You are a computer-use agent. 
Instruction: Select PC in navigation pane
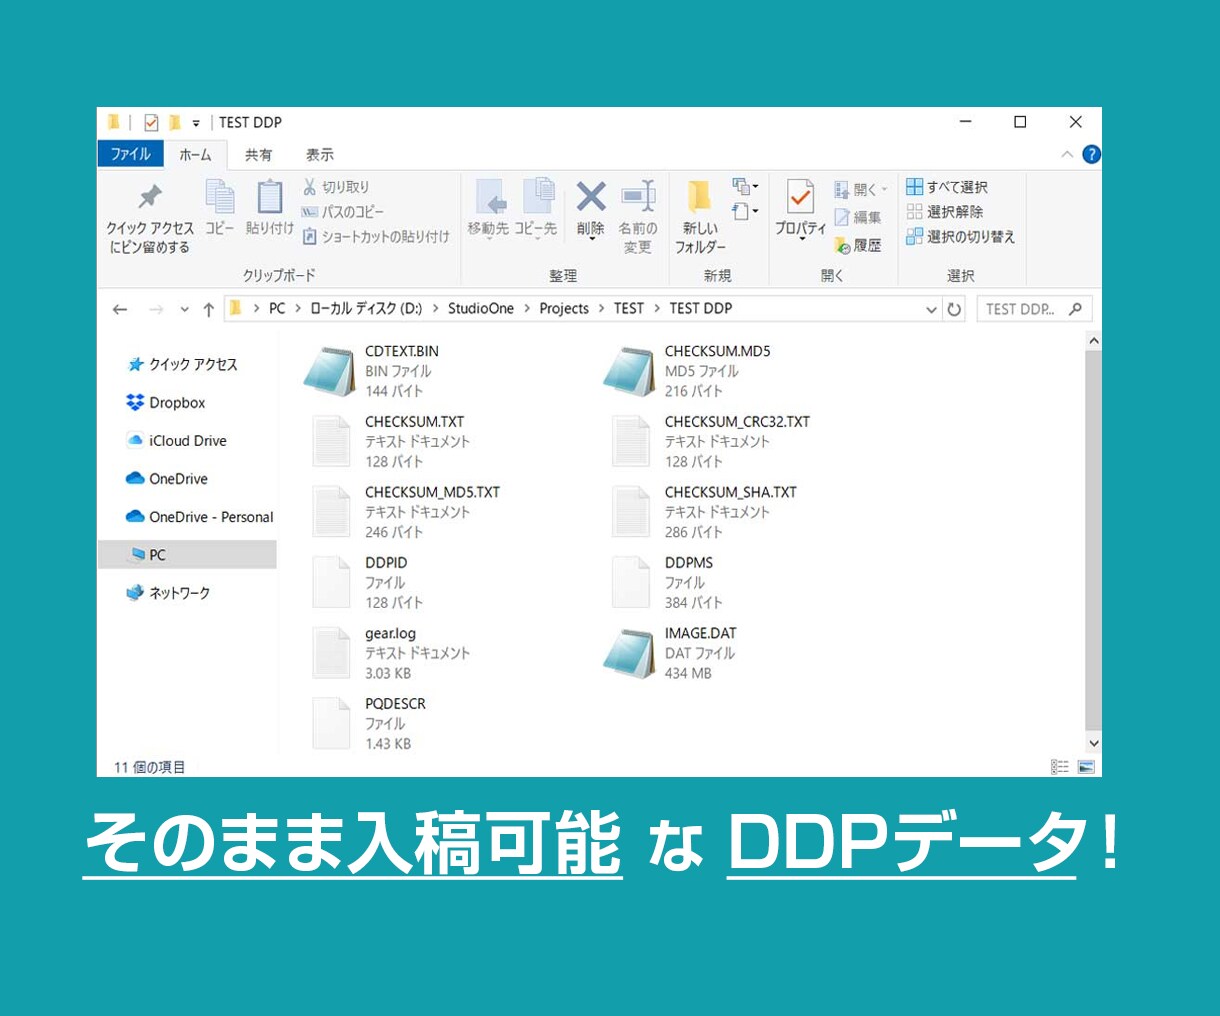(x=187, y=554)
